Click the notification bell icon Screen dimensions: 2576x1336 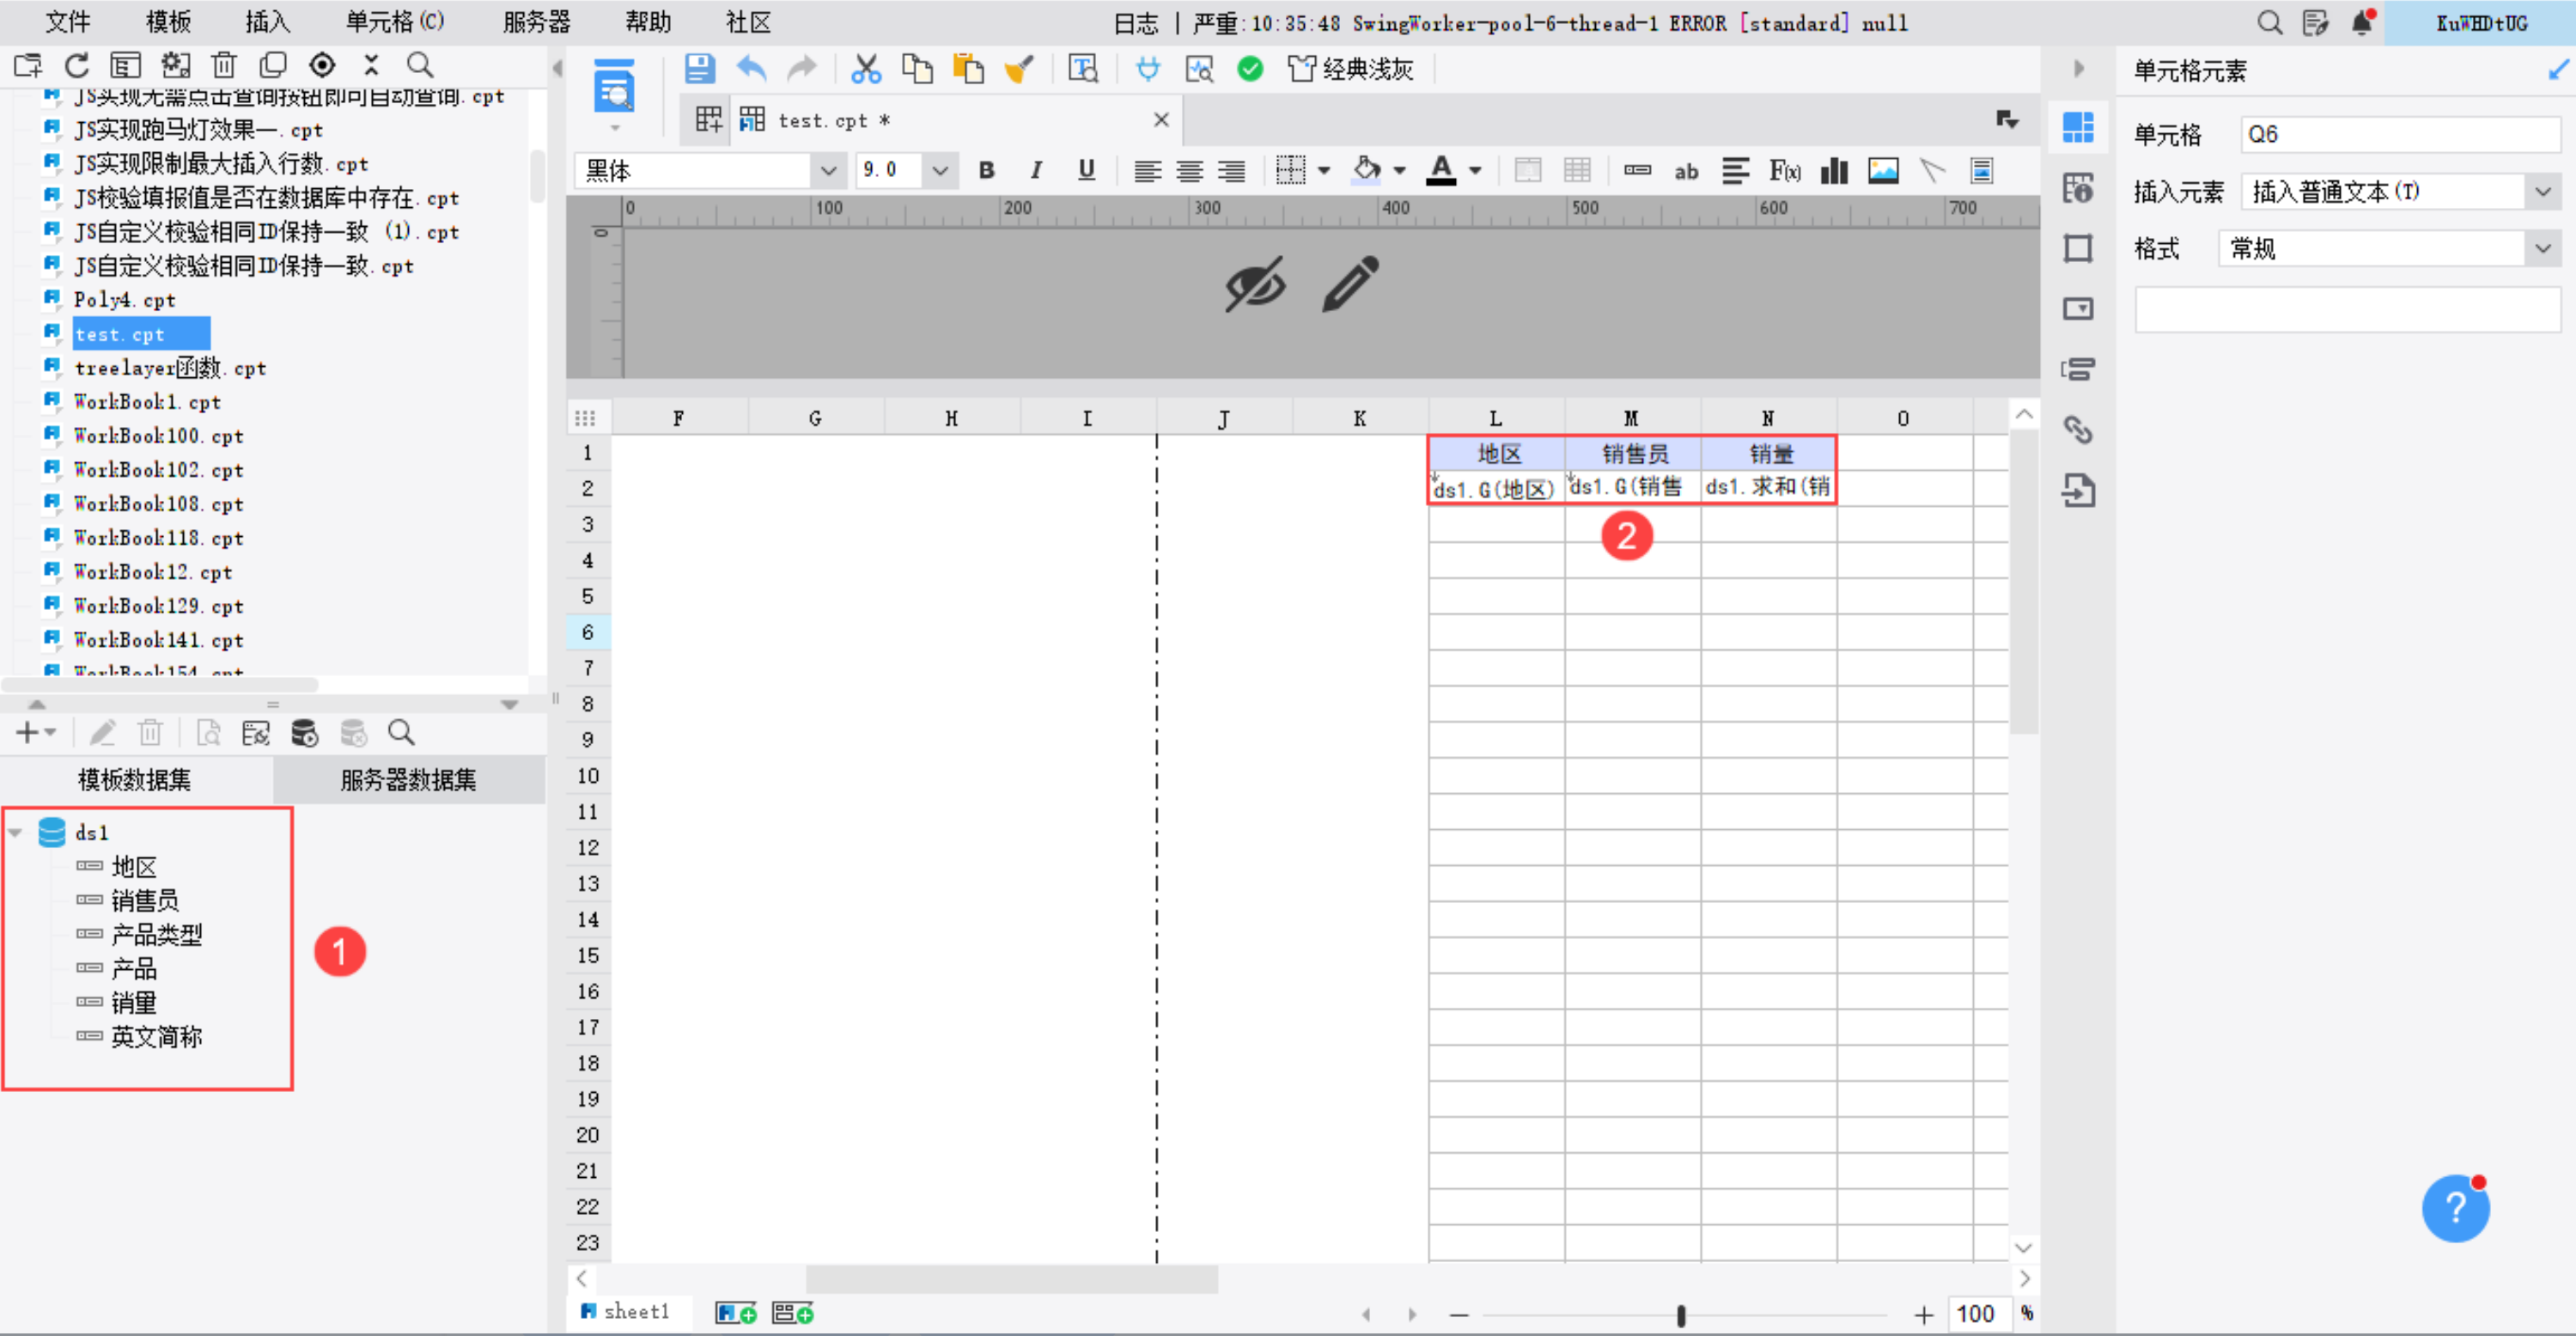tap(2362, 22)
